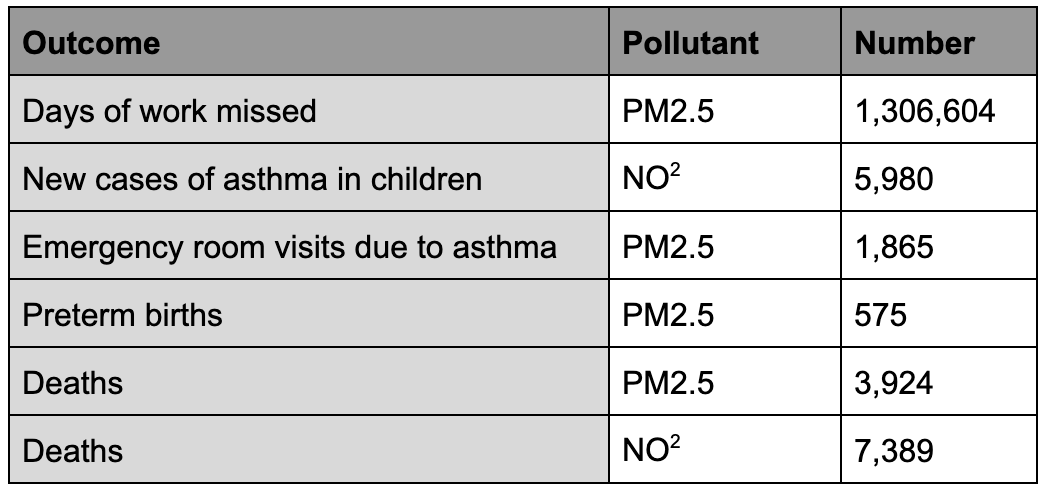Image resolution: width=1044 pixels, height=490 pixels.
Task: Click the Deaths cell in the PM2.5 row
Action: point(72,382)
